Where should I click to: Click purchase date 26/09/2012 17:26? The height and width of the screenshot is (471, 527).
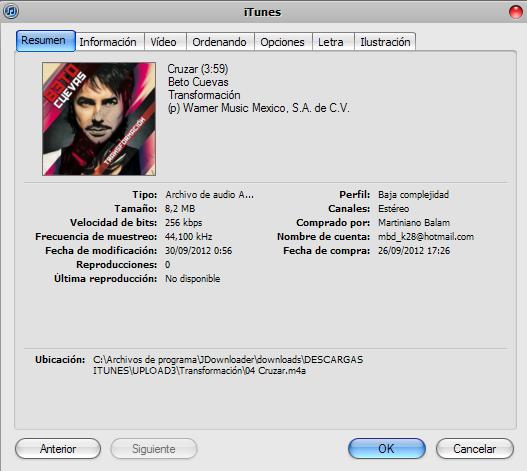click(414, 251)
